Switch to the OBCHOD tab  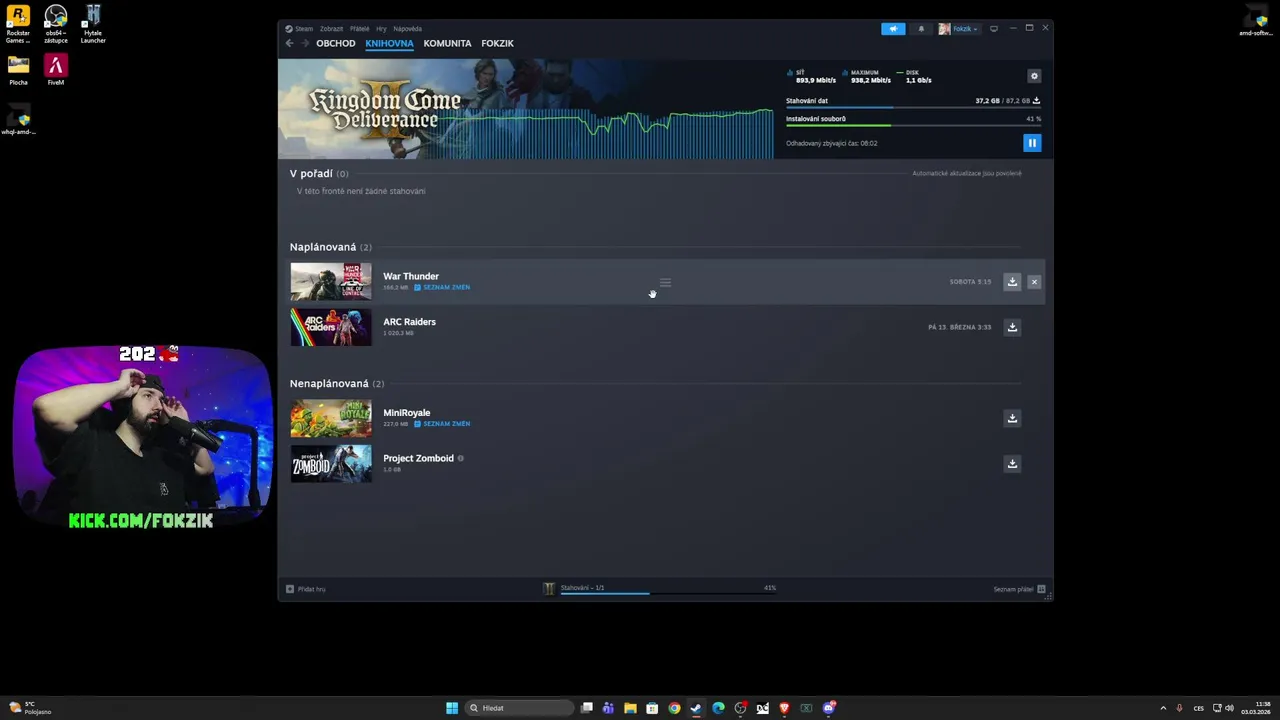click(336, 44)
